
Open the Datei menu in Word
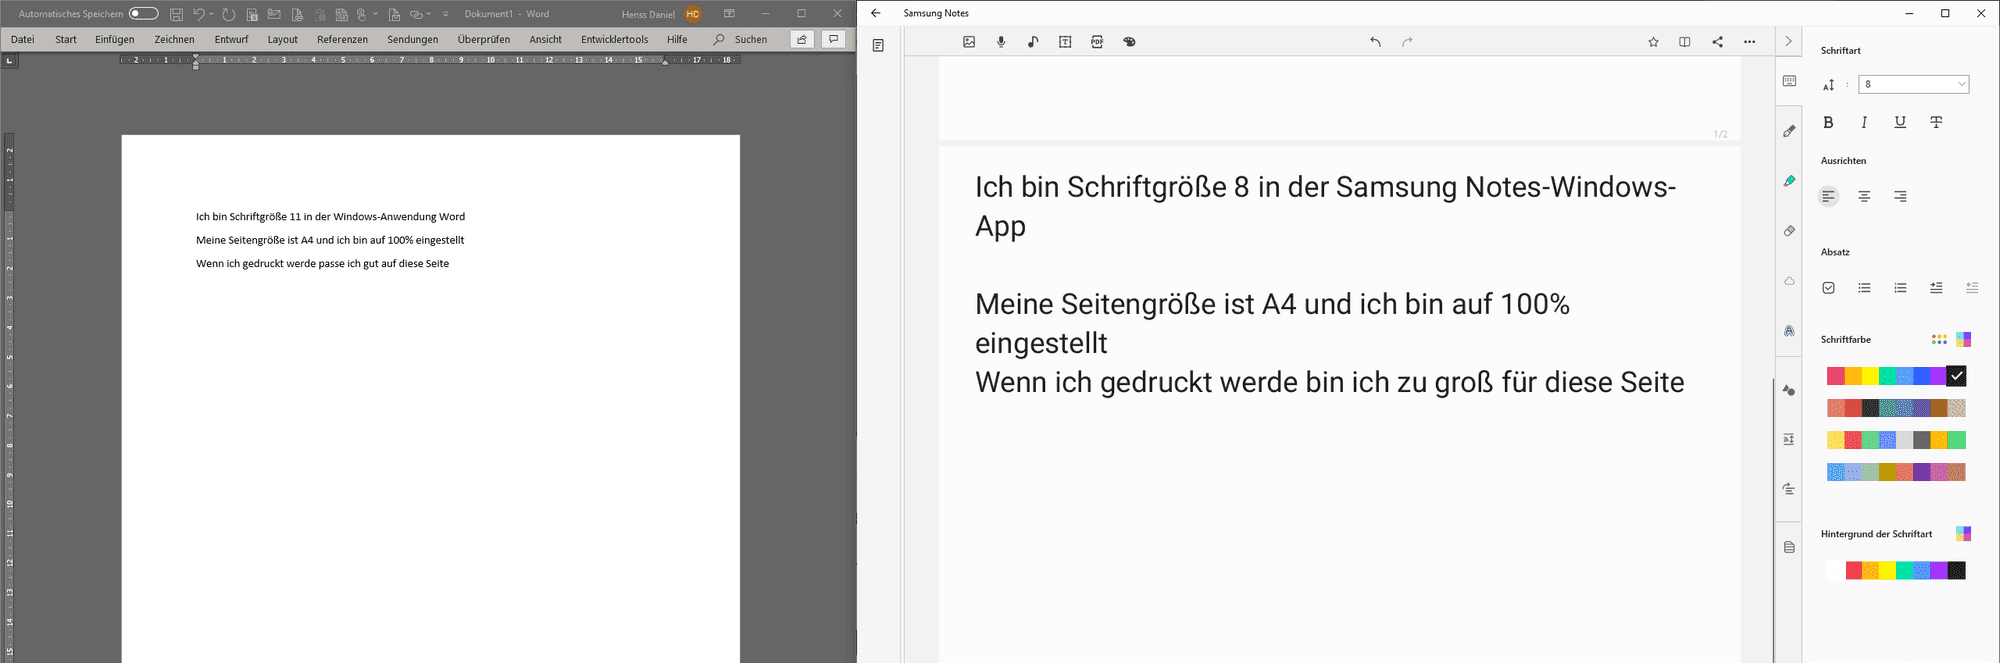coord(22,39)
